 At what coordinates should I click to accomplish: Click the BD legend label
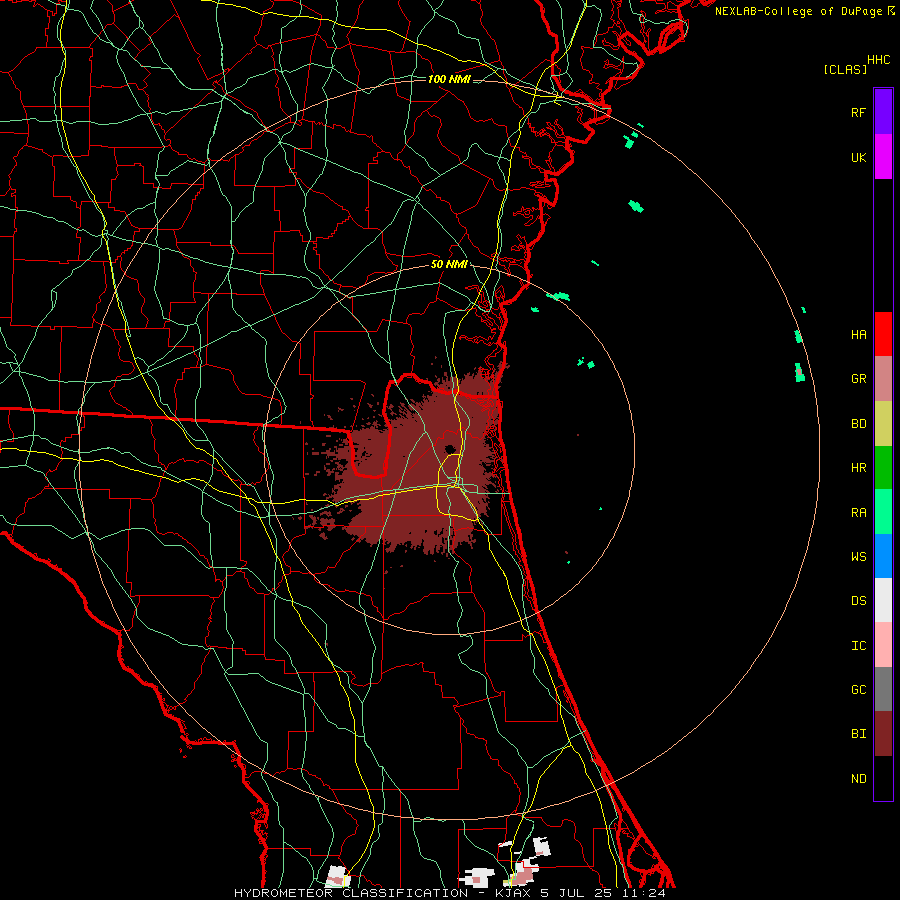[858, 424]
